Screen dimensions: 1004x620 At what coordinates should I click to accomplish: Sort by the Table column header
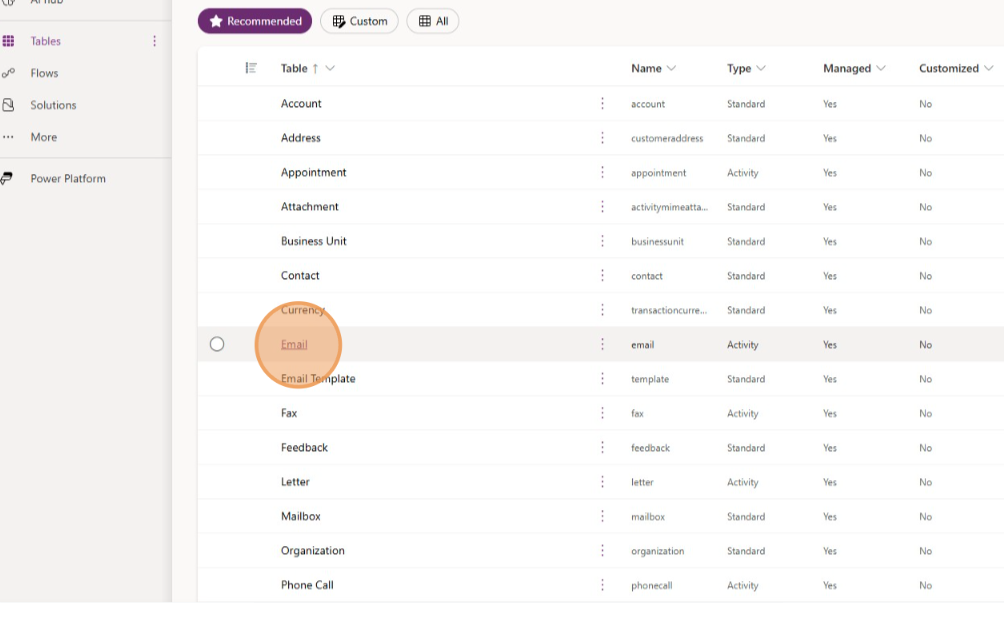pos(294,69)
